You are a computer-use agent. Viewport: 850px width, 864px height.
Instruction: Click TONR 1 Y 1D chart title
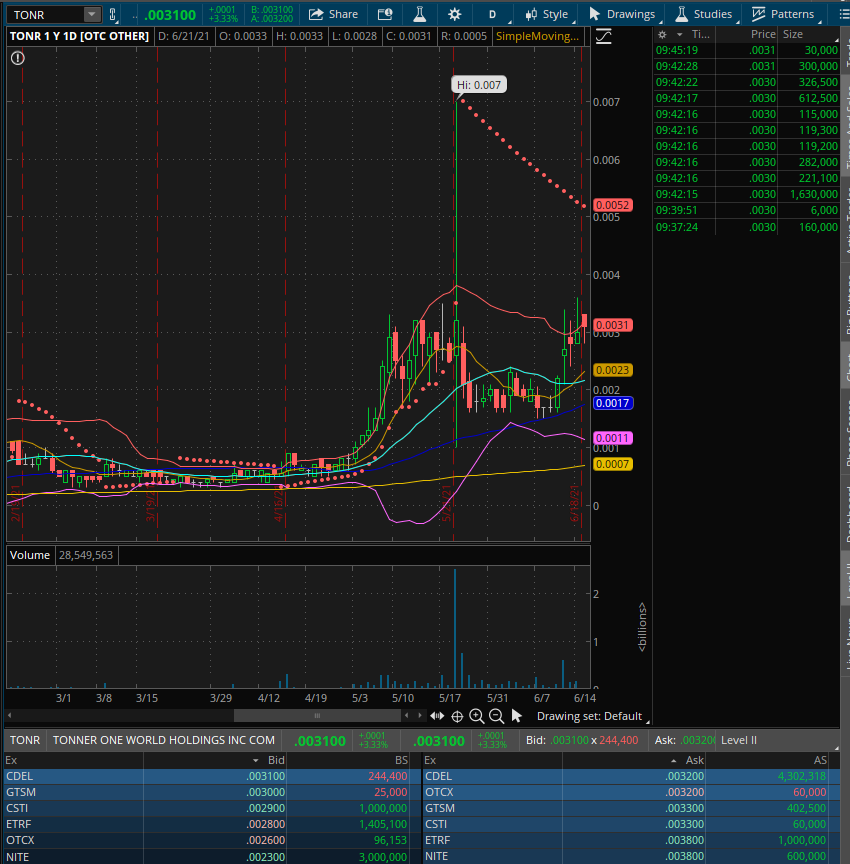tap(79, 36)
